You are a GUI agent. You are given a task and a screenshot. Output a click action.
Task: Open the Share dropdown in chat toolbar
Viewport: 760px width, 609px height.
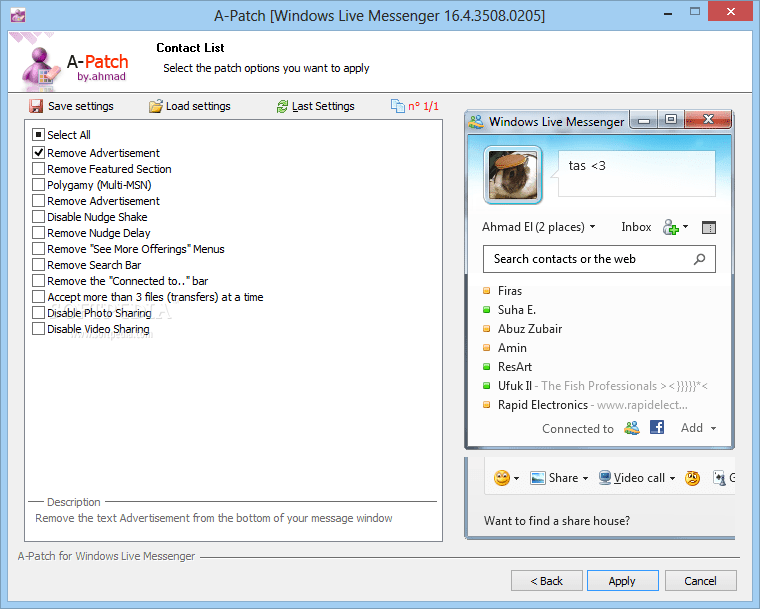[x=586, y=479]
